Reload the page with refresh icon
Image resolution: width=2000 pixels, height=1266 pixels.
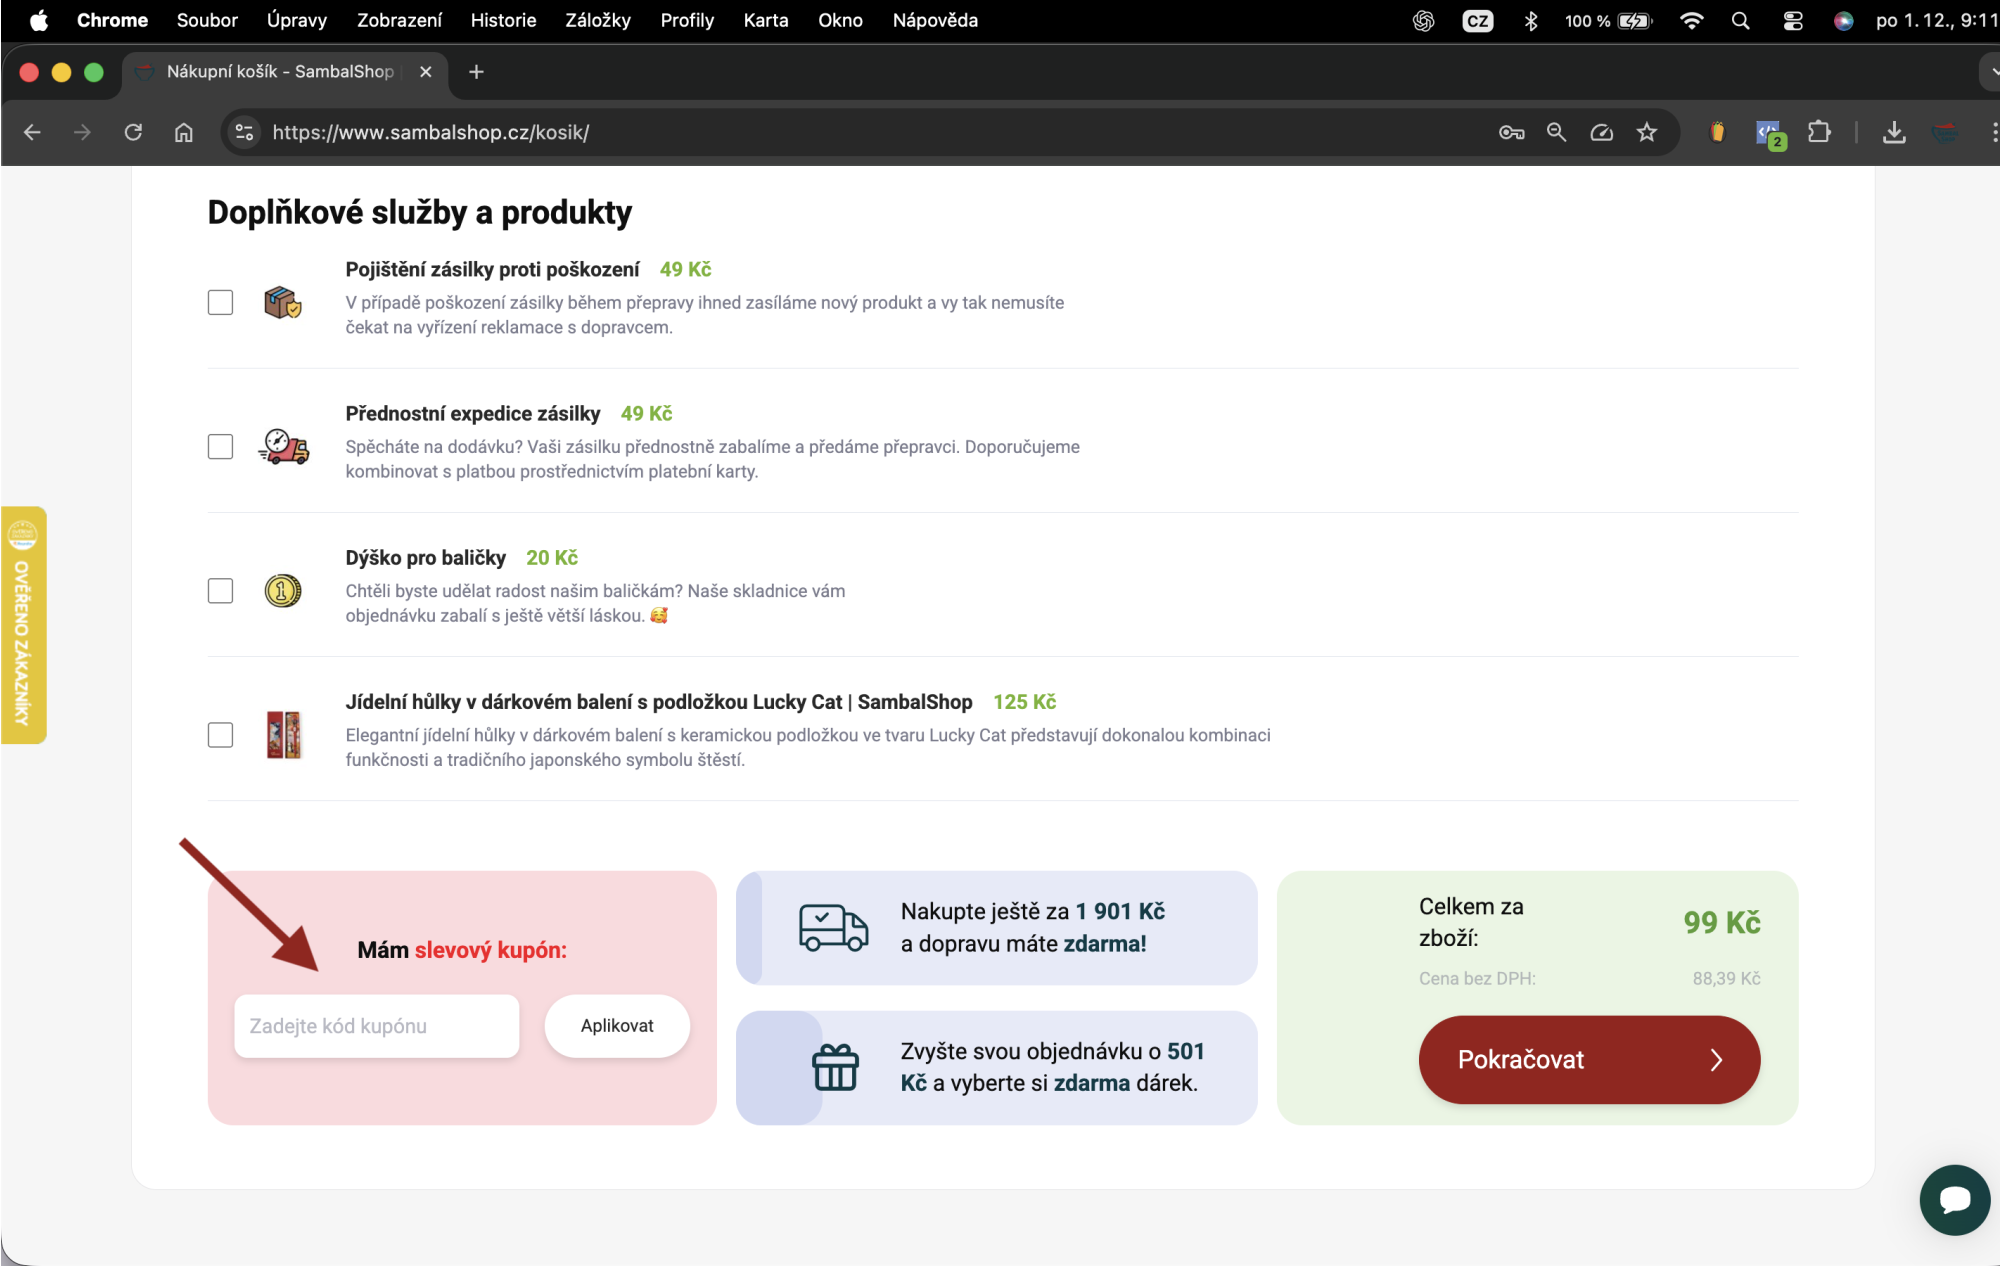133,132
